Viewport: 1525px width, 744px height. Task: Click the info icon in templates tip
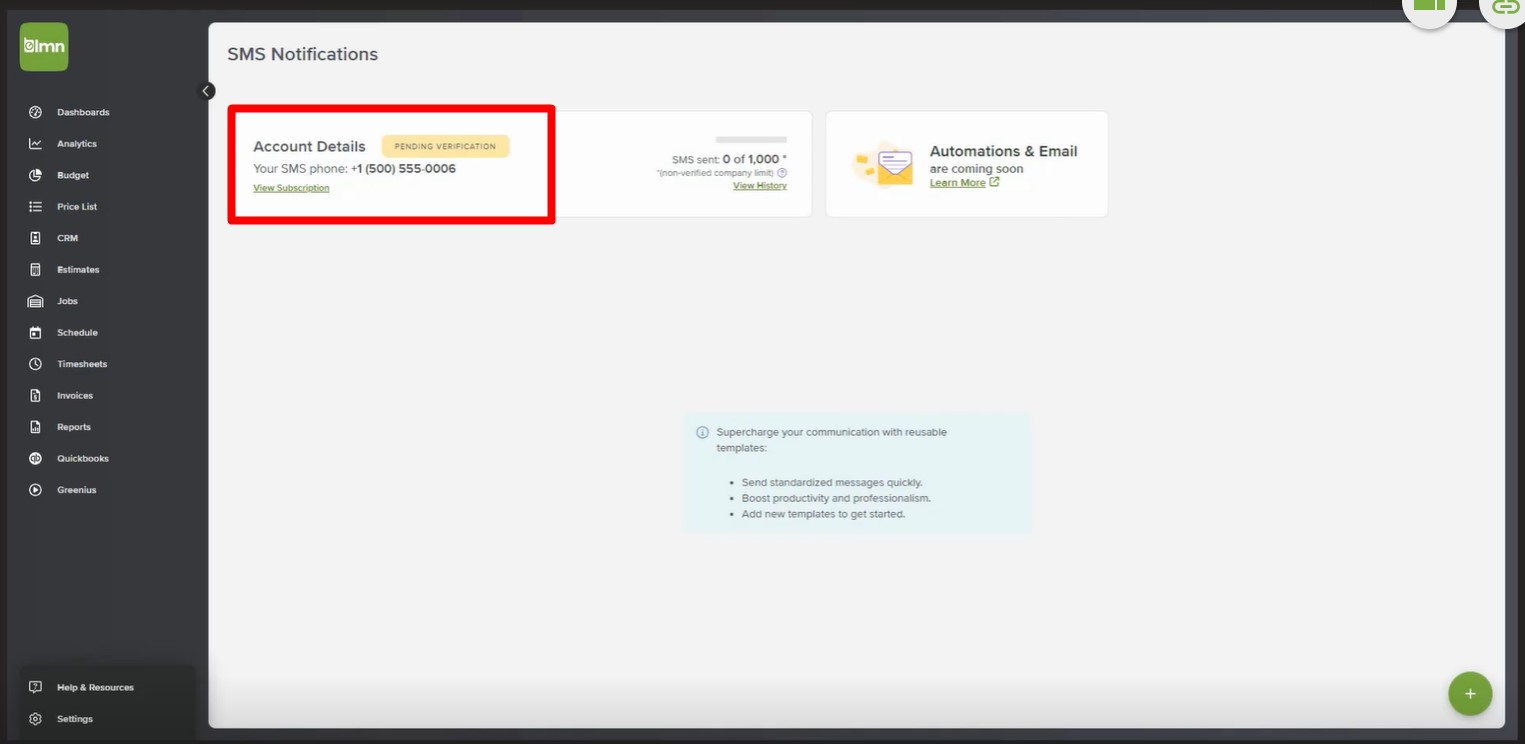[x=703, y=433]
